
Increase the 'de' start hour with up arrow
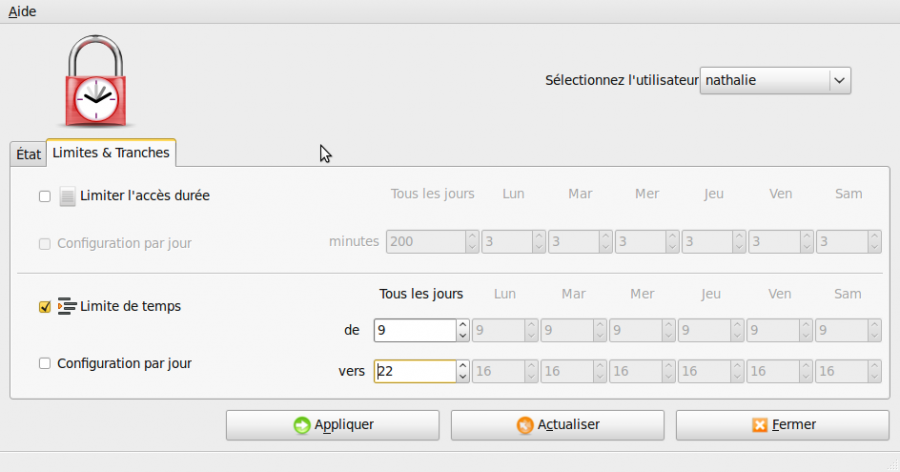tap(463, 324)
